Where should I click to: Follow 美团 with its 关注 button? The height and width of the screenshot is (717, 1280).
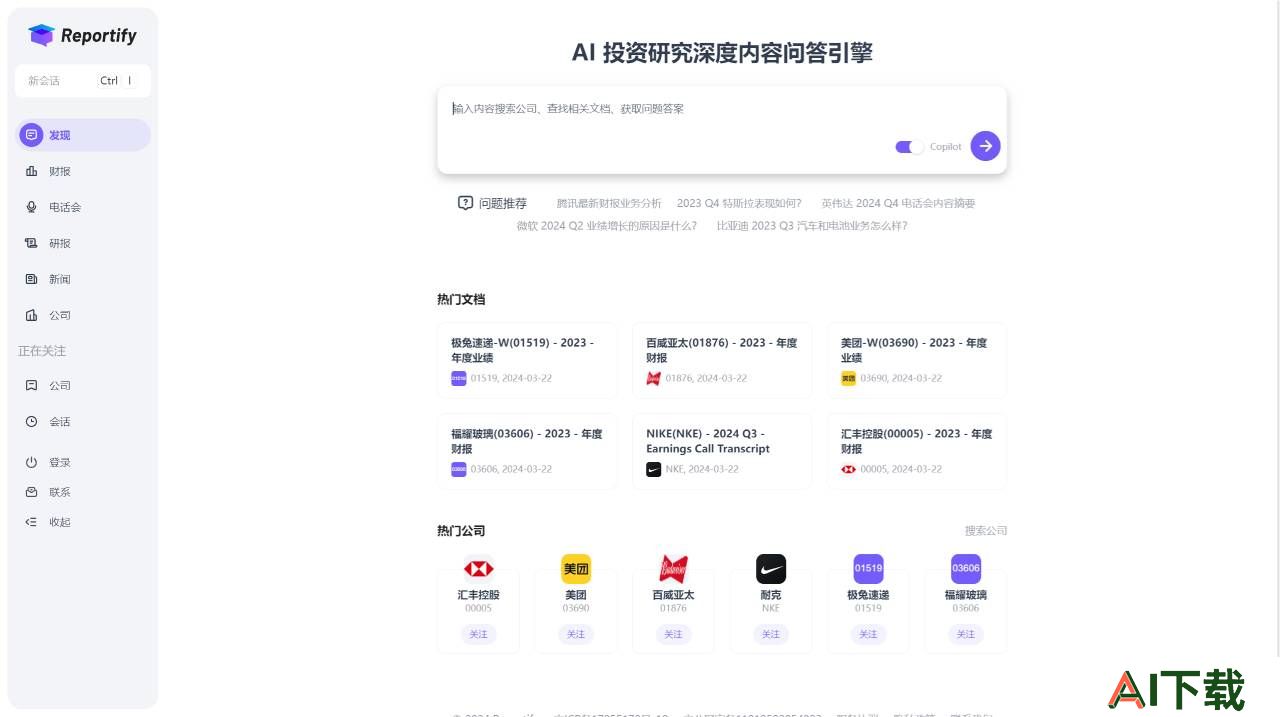[576, 634]
